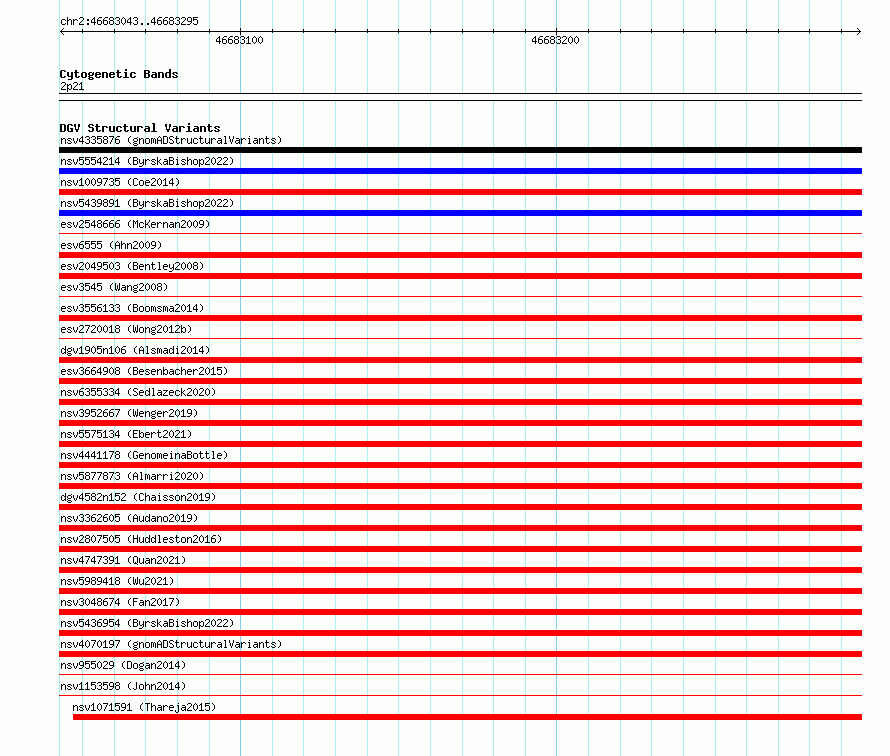Open variant nsv3362605 (Audano2019)
The height and width of the screenshot is (756, 890).
129,518
